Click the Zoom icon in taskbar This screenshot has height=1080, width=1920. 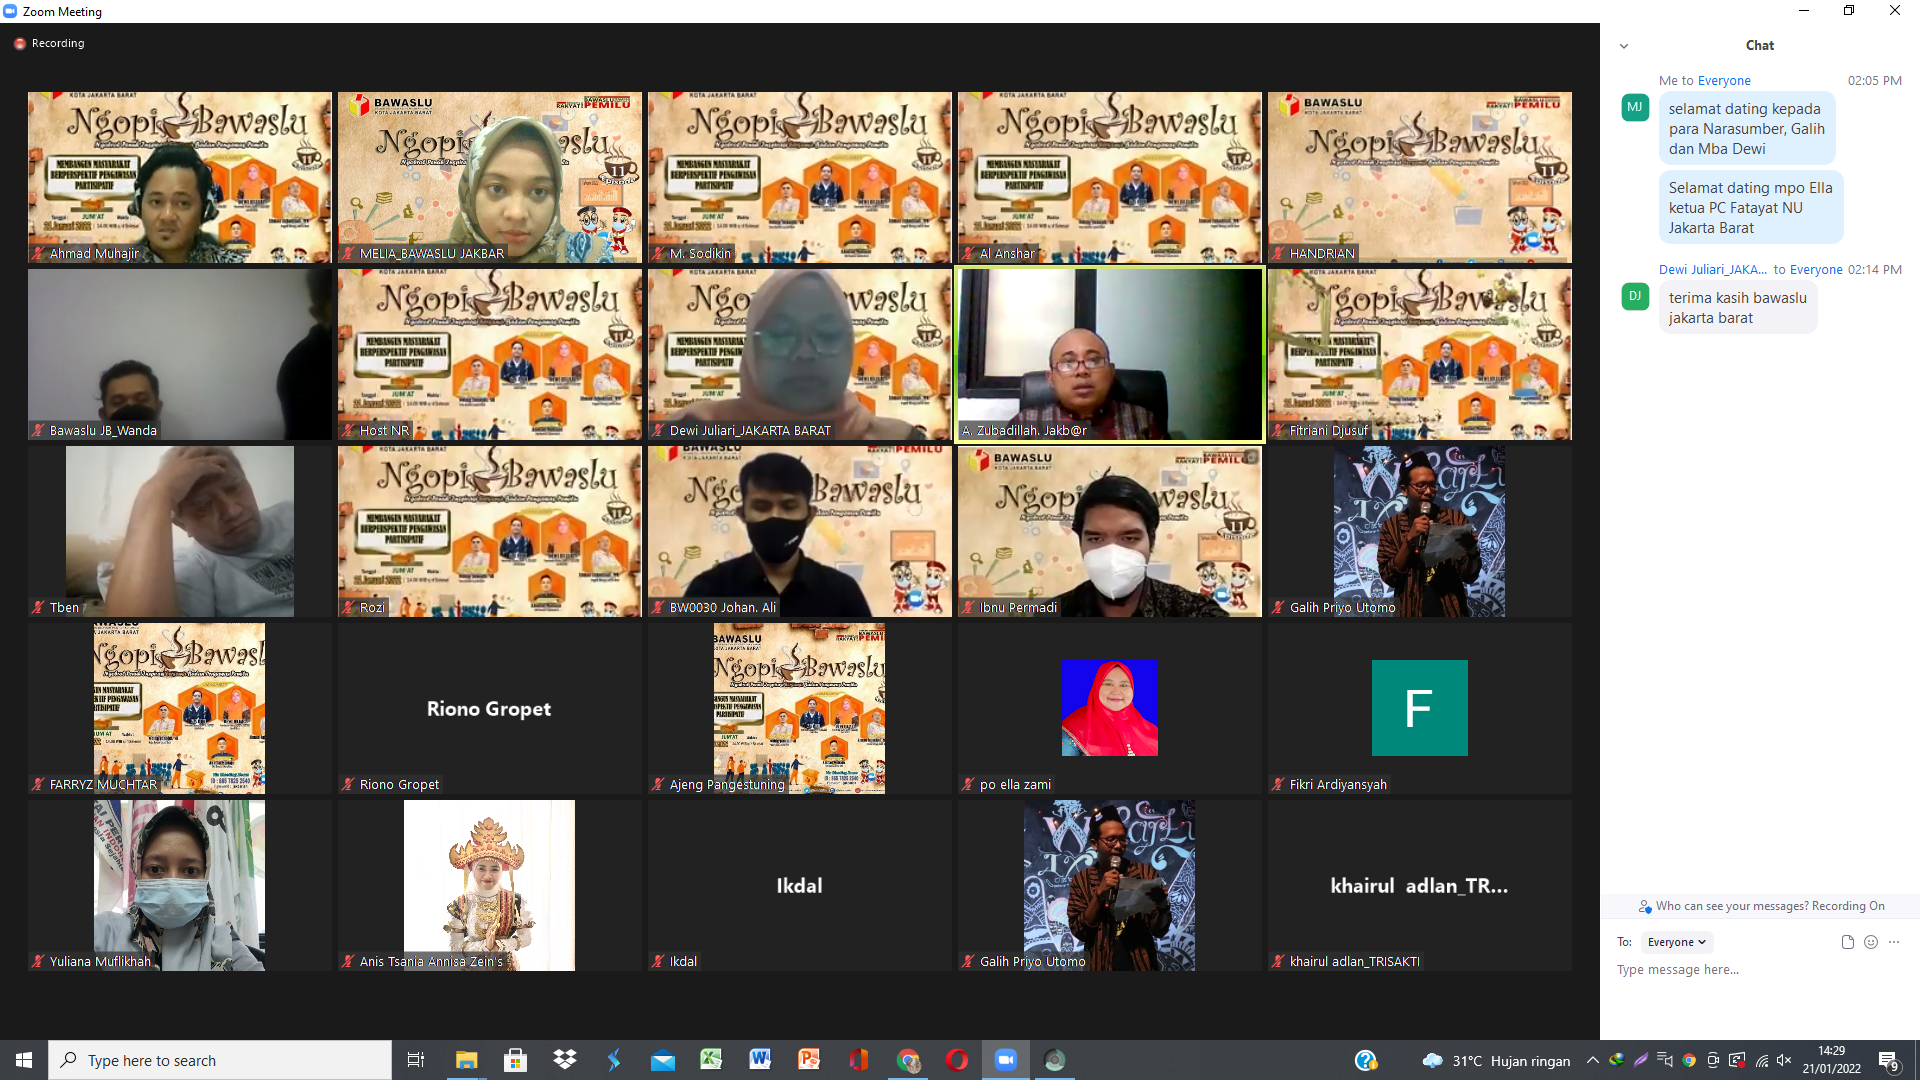point(1006,1060)
